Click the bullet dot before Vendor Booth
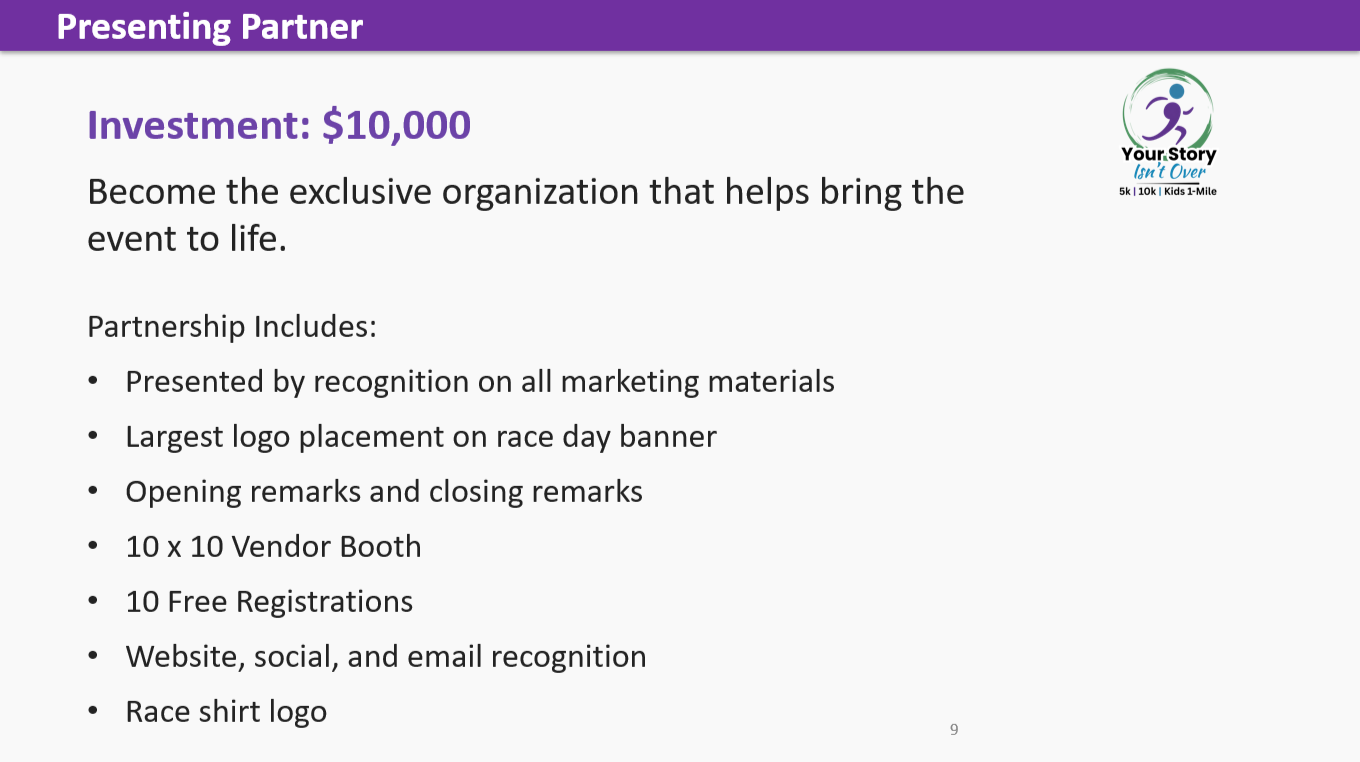 click(93, 547)
